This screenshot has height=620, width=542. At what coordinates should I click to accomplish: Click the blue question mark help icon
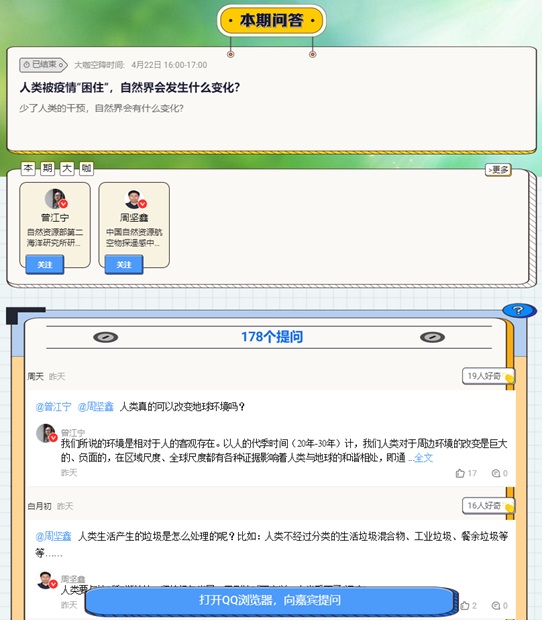(x=519, y=310)
